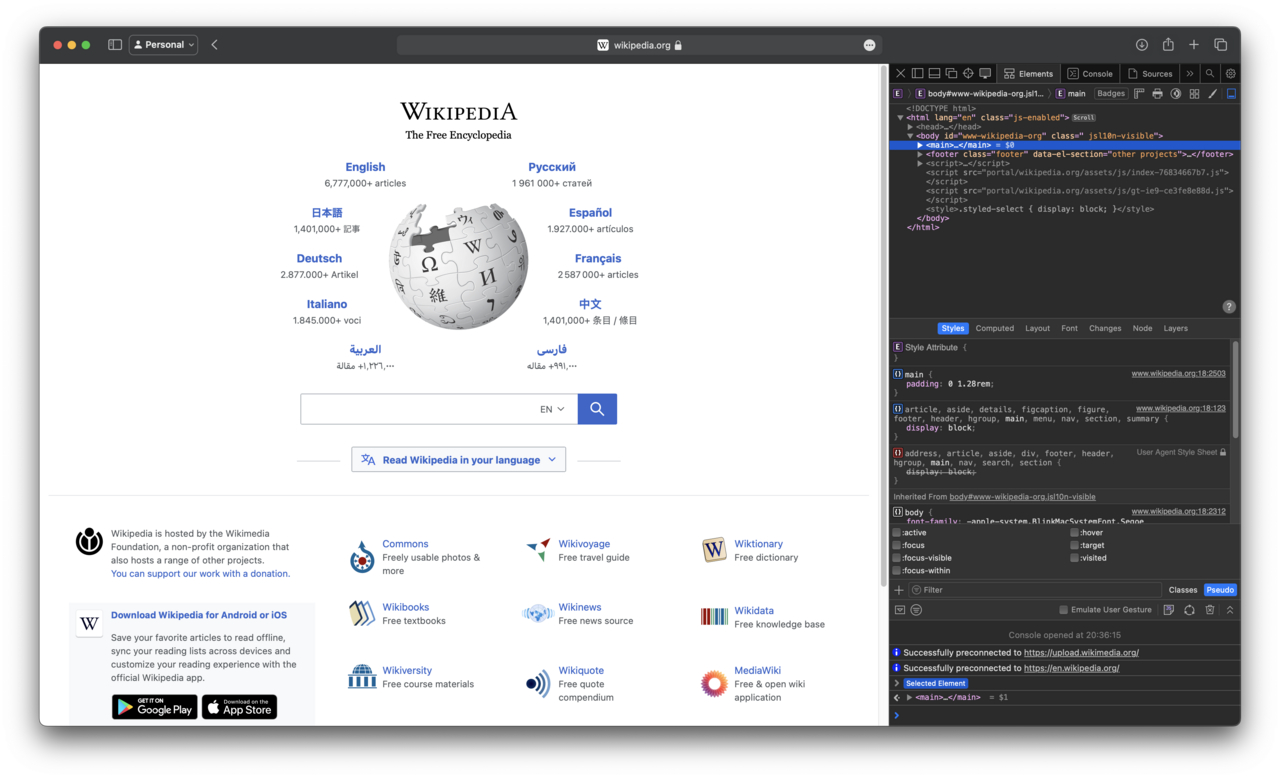Image resolution: width=1280 pixels, height=778 pixels.
Task: Open Web Inspector settings gear
Action: [1231, 73]
